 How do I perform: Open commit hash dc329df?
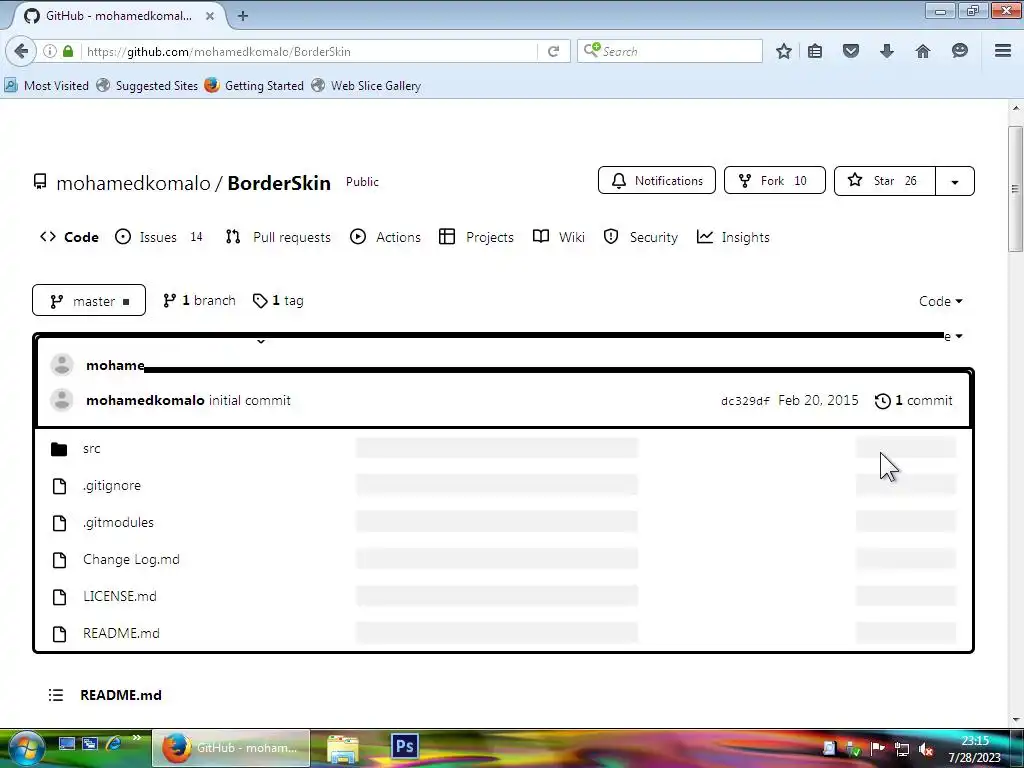pyautogui.click(x=745, y=401)
